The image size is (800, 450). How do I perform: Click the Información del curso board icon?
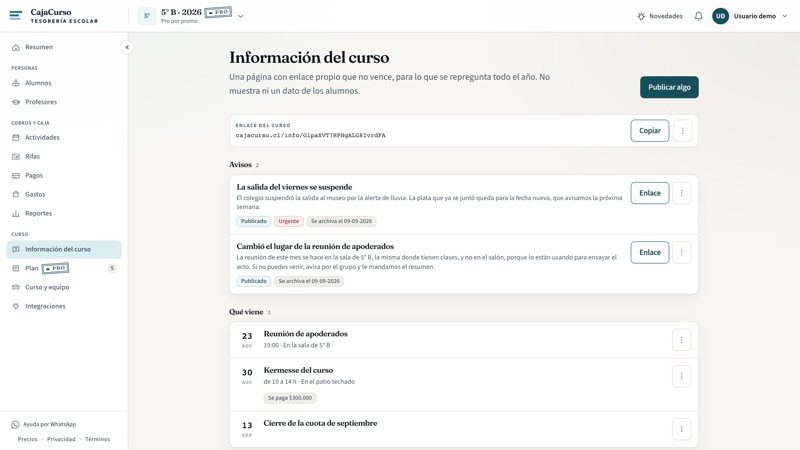coord(16,249)
